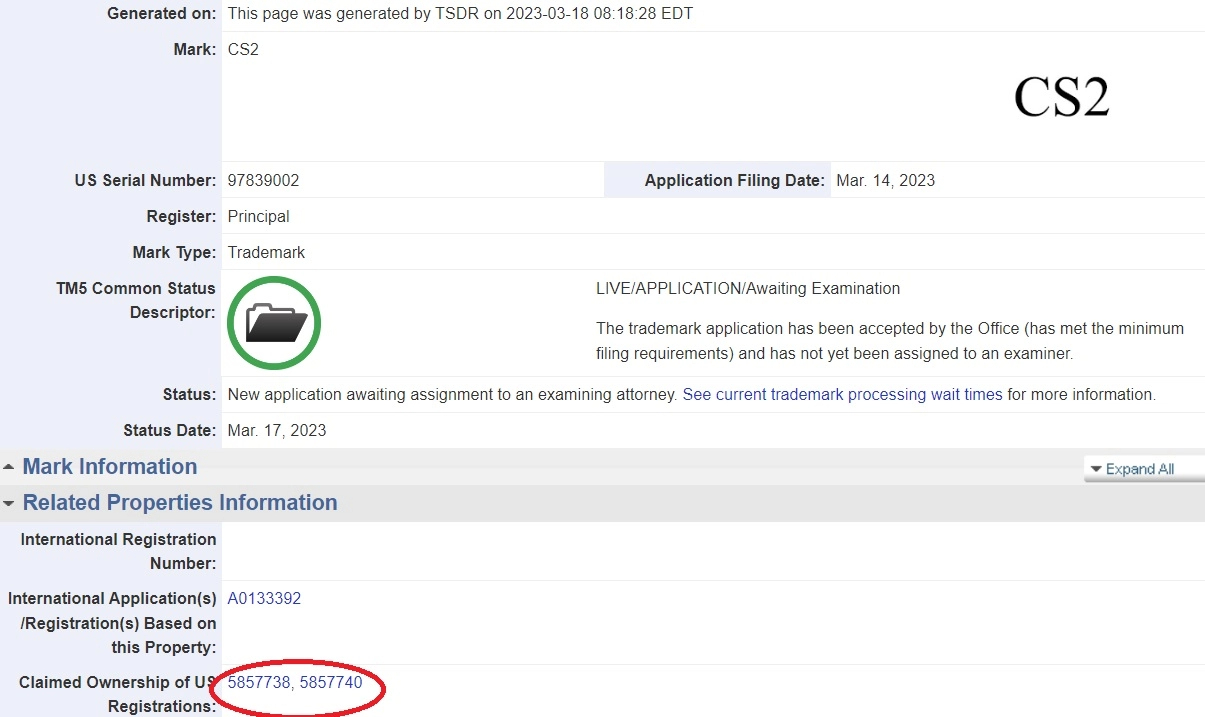Click the green folder status icon

pyautogui.click(x=273, y=323)
